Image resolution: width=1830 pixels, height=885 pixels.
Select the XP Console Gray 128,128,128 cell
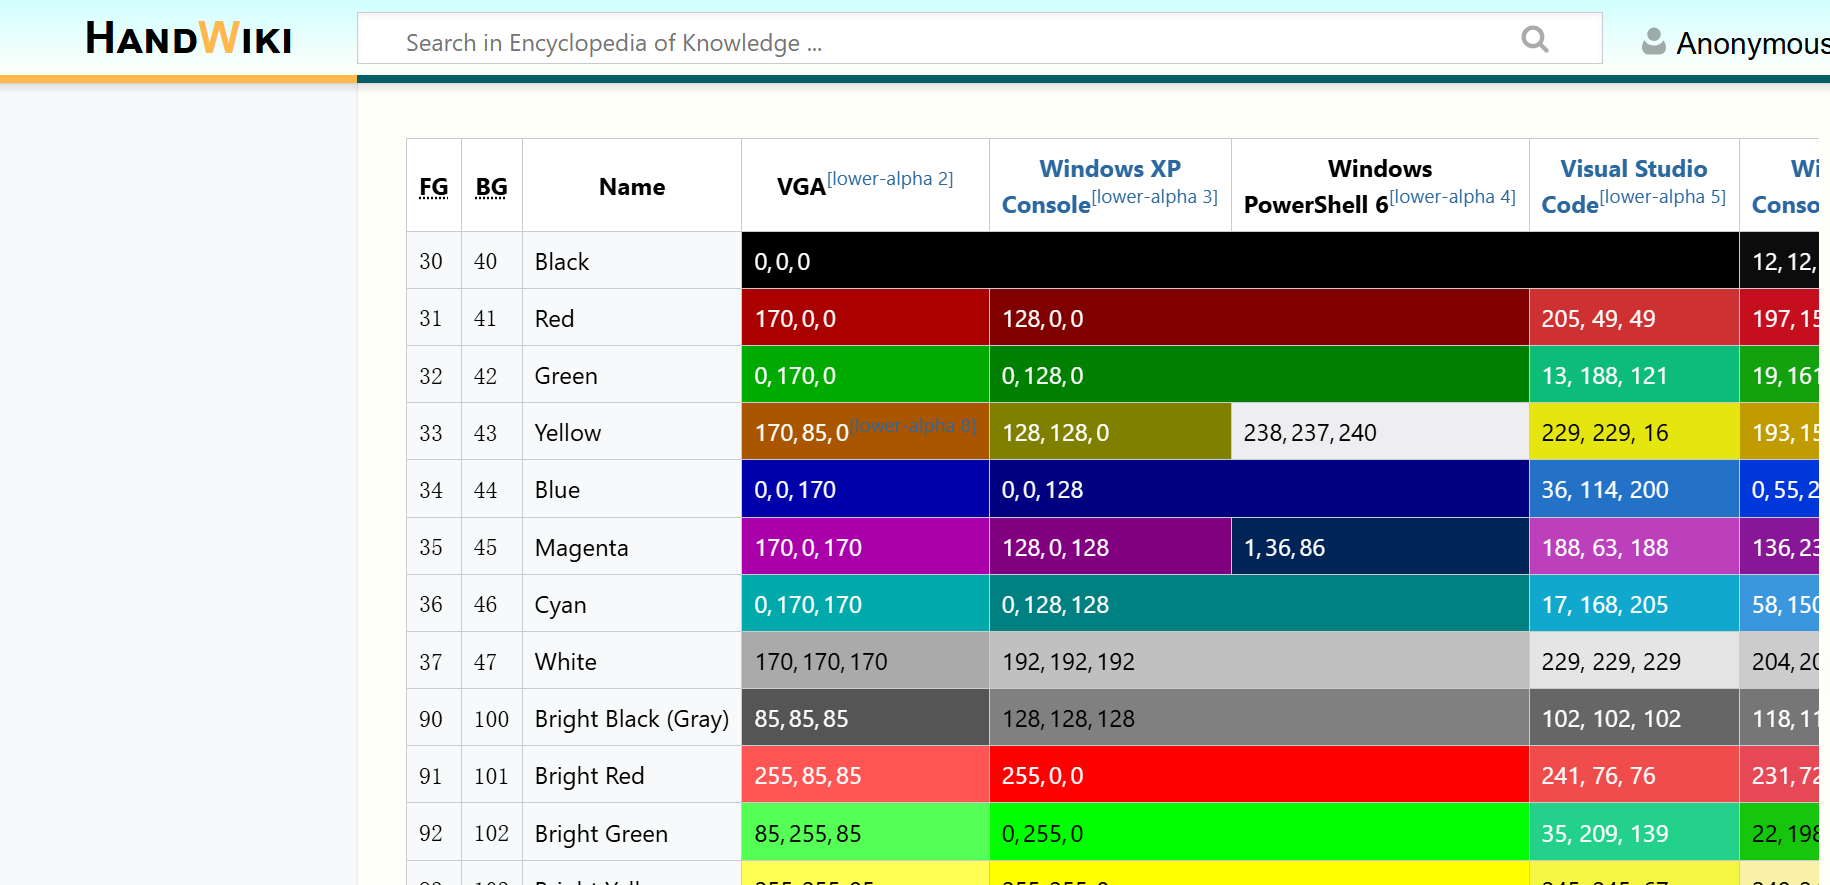(x=1259, y=718)
